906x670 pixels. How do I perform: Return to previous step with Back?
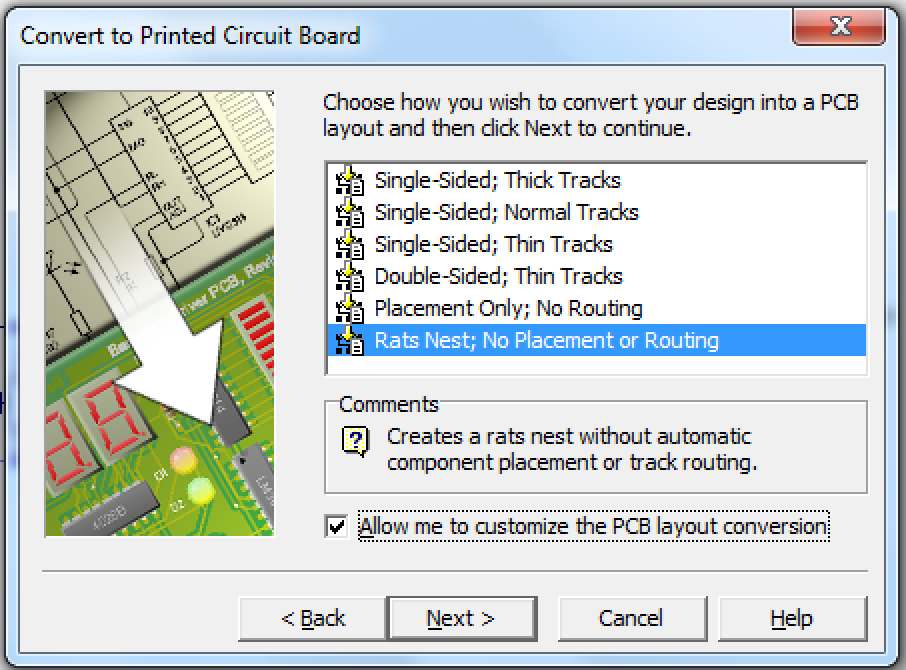coord(313,619)
